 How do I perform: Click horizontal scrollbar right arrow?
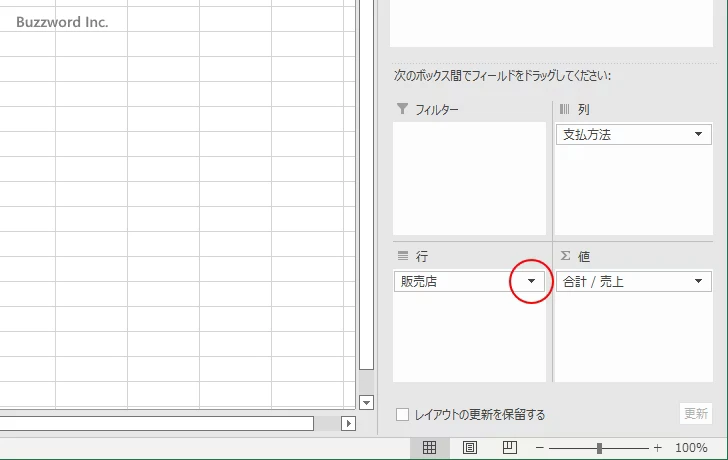point(348,423)
